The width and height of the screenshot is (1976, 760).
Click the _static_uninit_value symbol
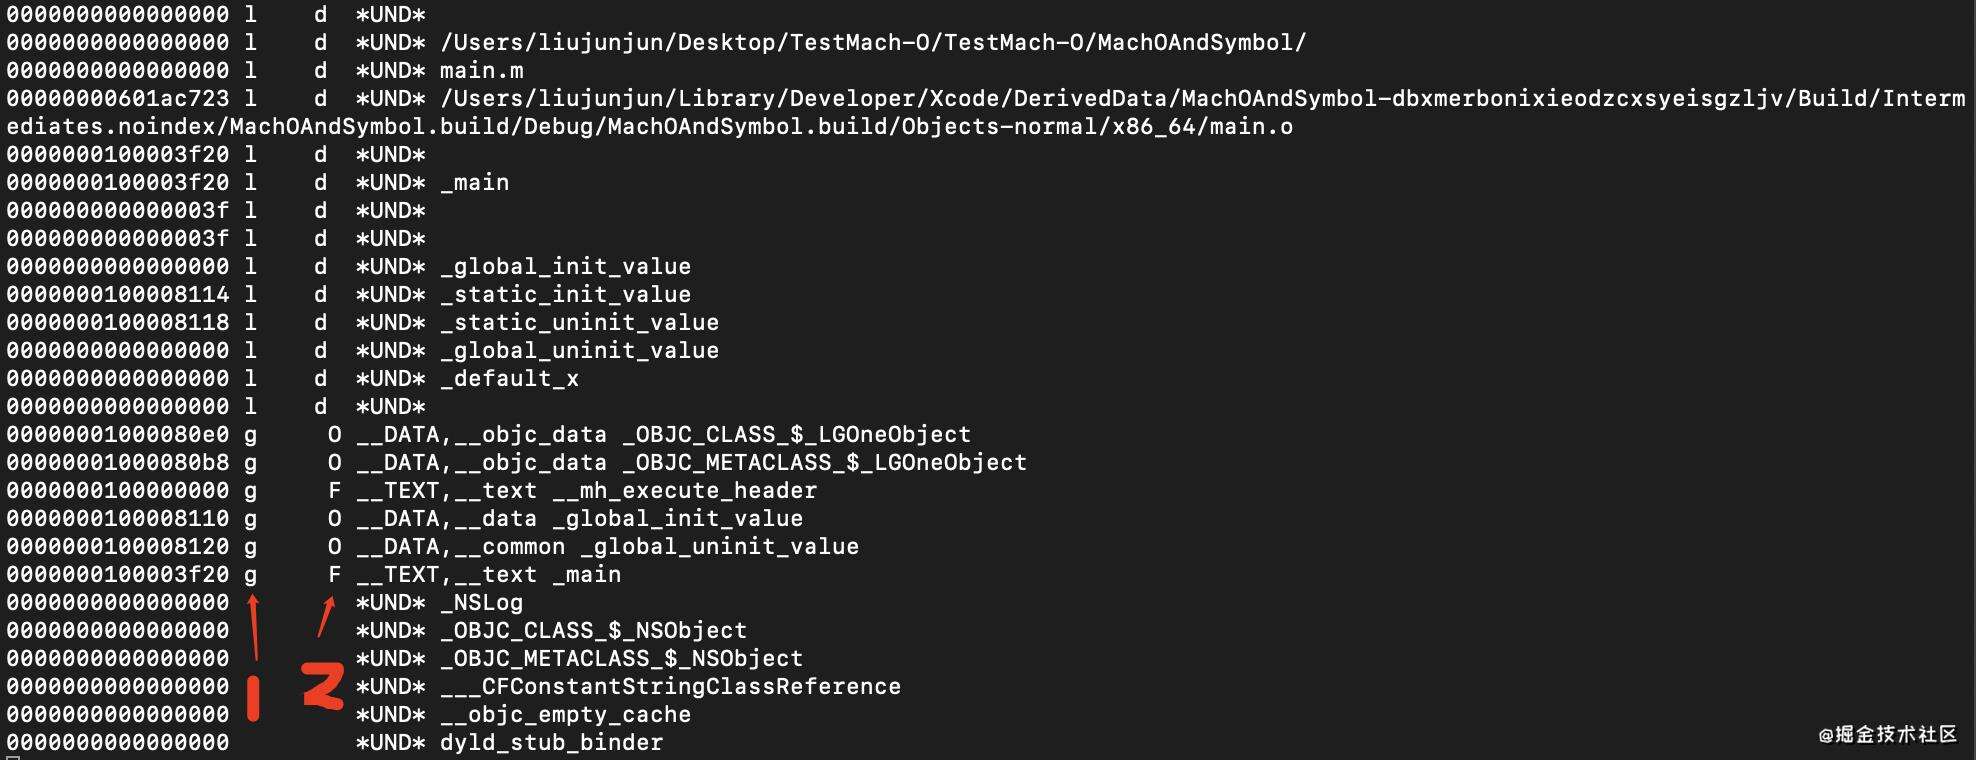(579, 323)
